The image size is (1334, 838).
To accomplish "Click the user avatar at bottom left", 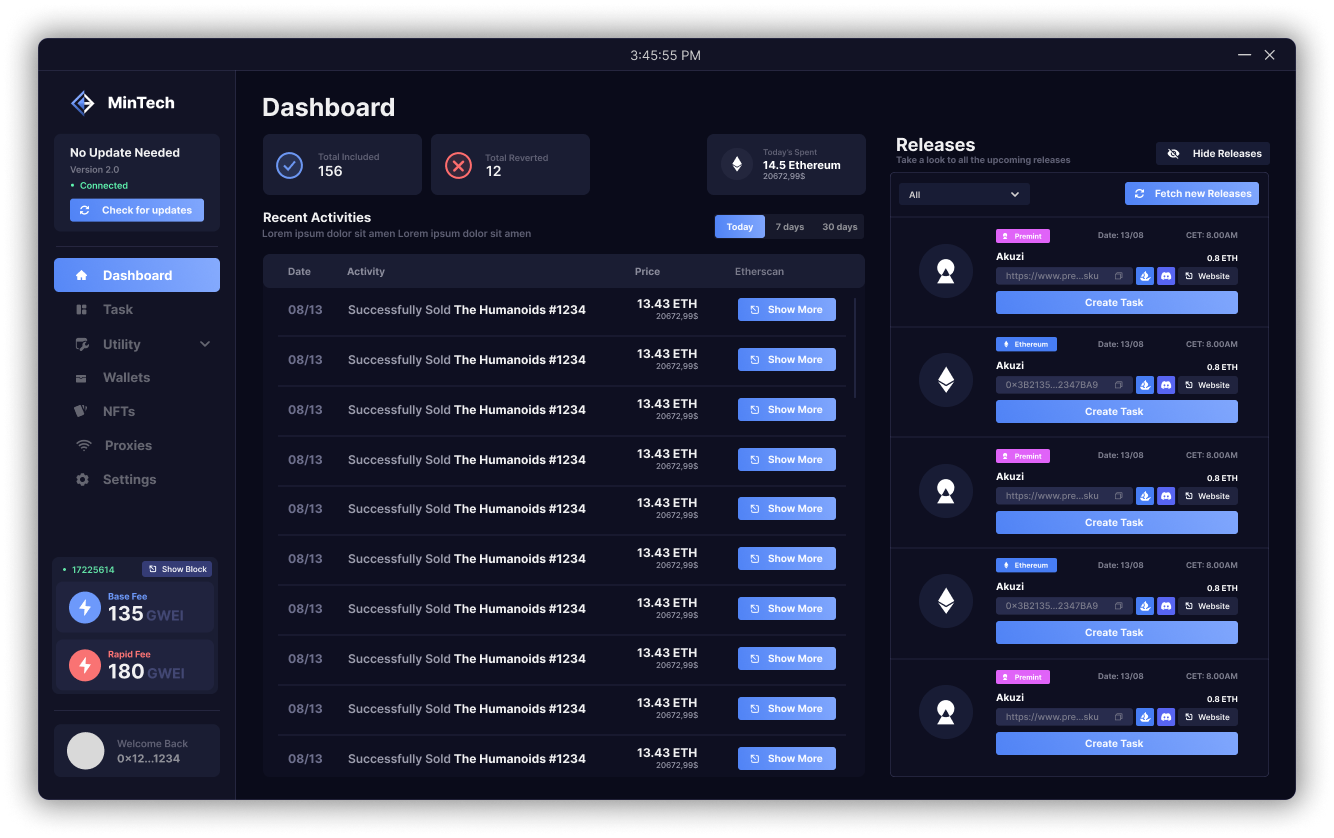I will (86, 751).
